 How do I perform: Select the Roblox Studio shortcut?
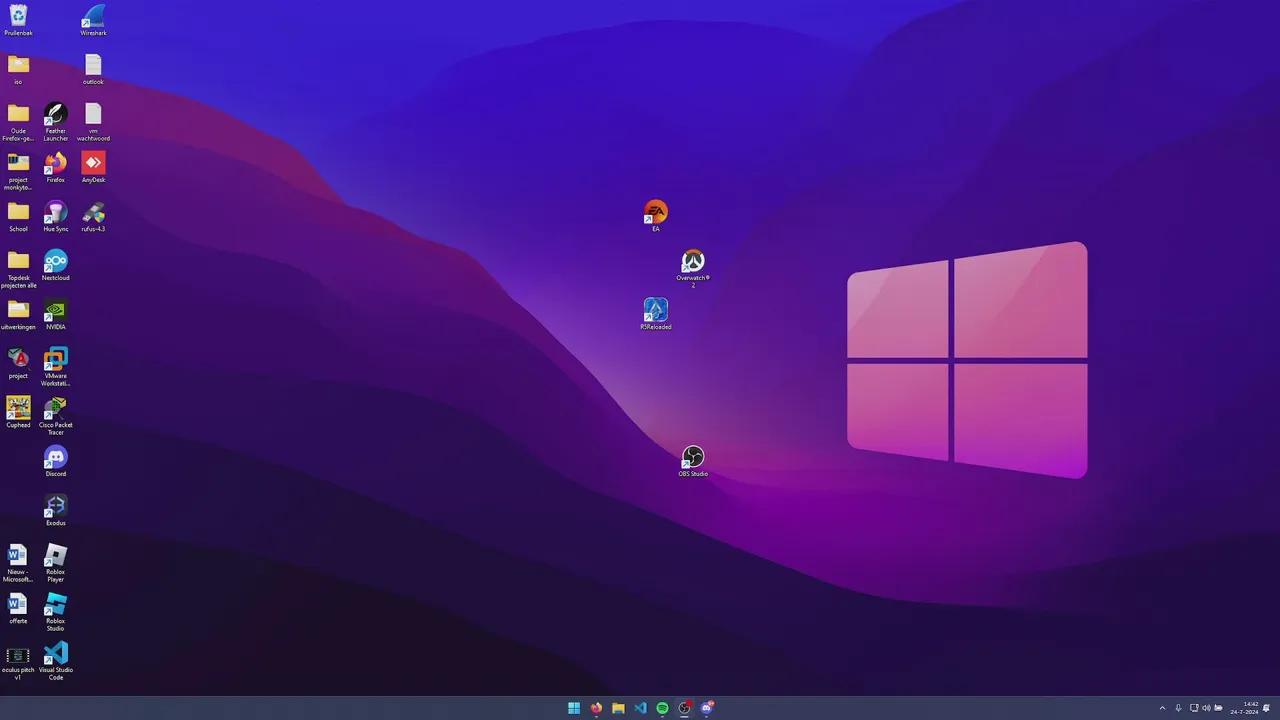[56, 612]
